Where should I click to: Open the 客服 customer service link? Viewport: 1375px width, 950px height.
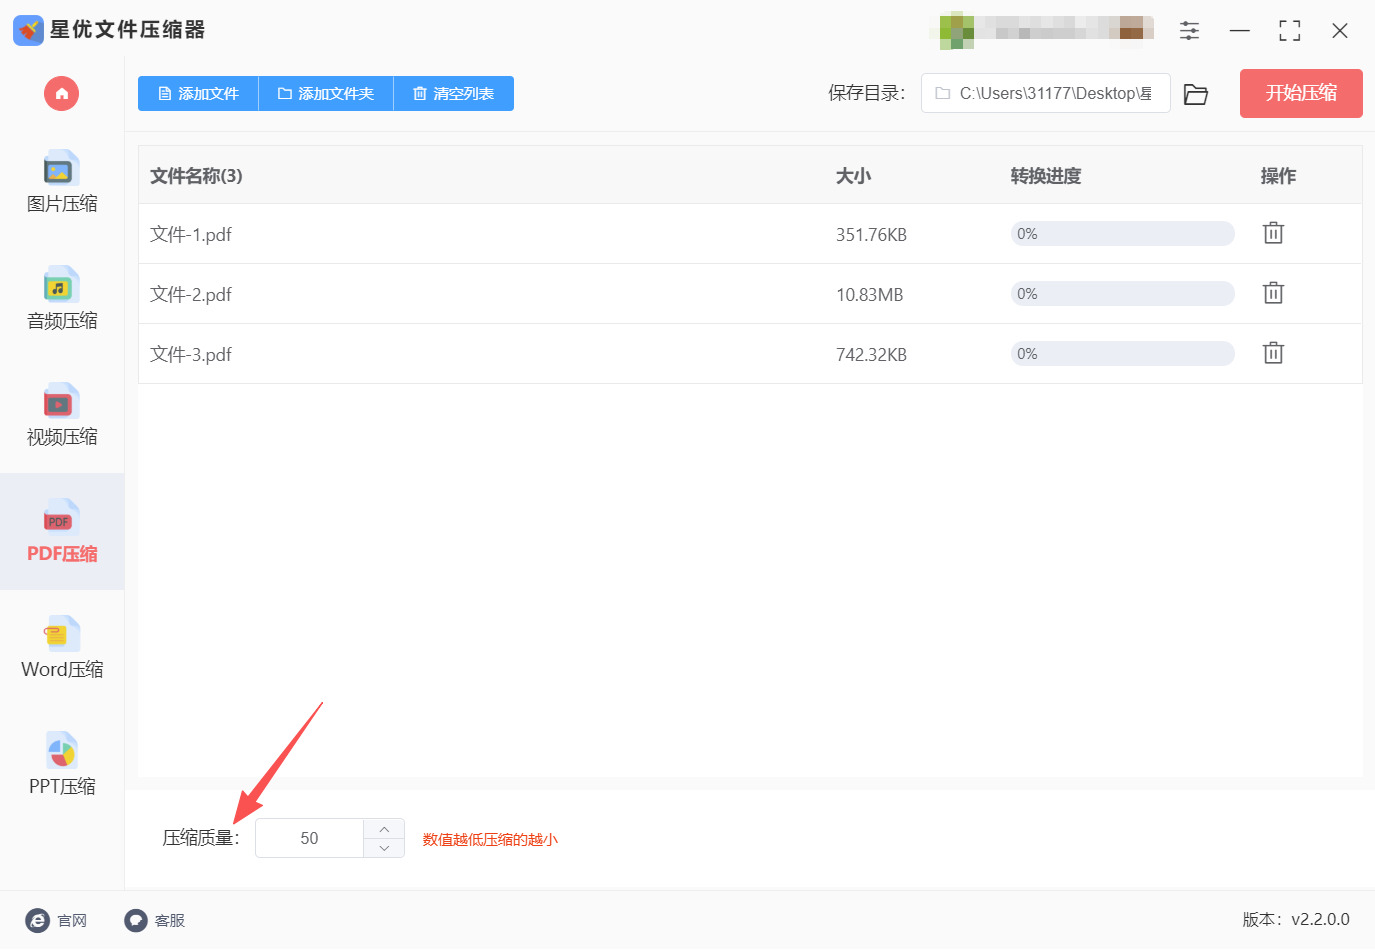pos(154,920)
